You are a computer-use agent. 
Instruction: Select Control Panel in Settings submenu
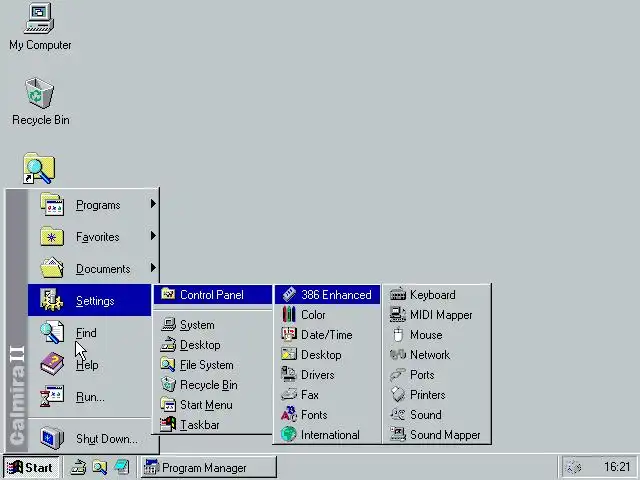coord(213,294)
